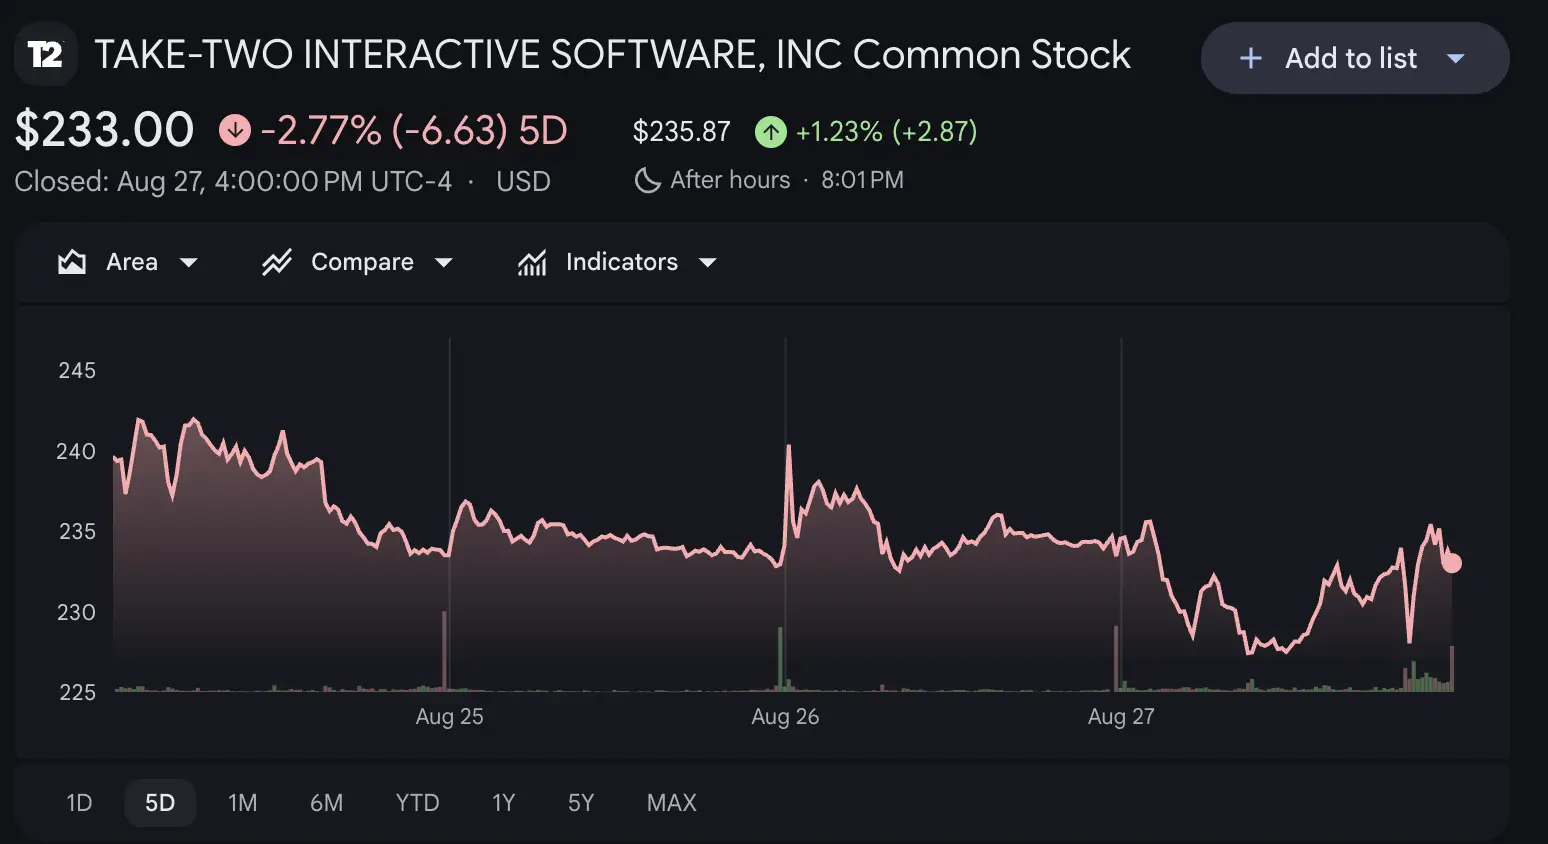The width and height of the screenshot is (1548, 844).
Task: Click the Closed: Aug 27 timestamp text
Action: pos(233,182)
